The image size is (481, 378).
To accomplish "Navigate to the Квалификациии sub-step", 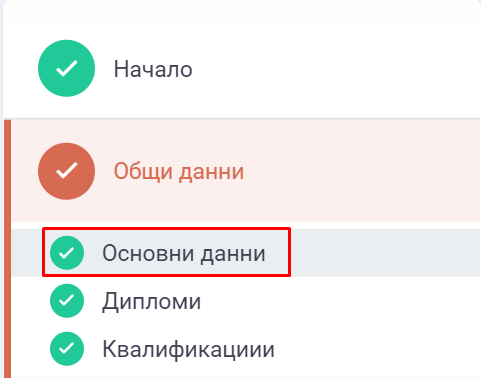I will [188, 349].
